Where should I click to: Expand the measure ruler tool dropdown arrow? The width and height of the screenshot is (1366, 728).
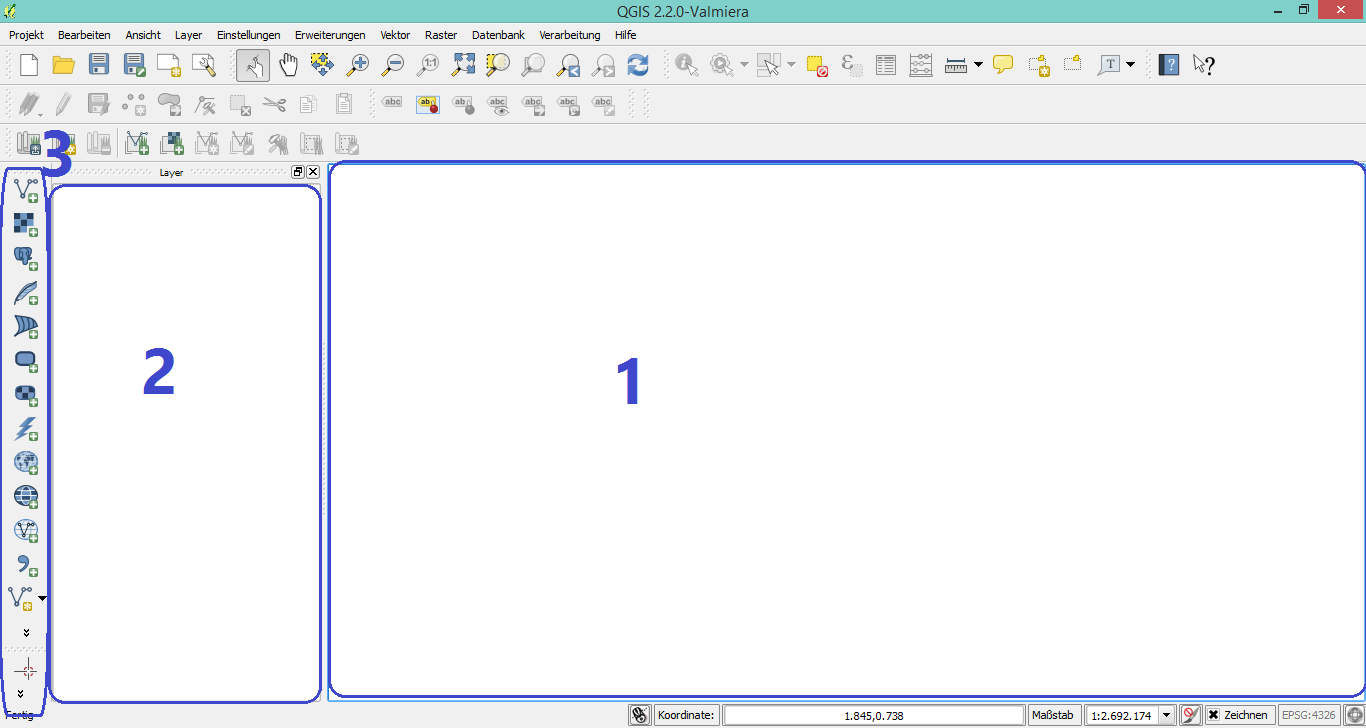[978, 66]
